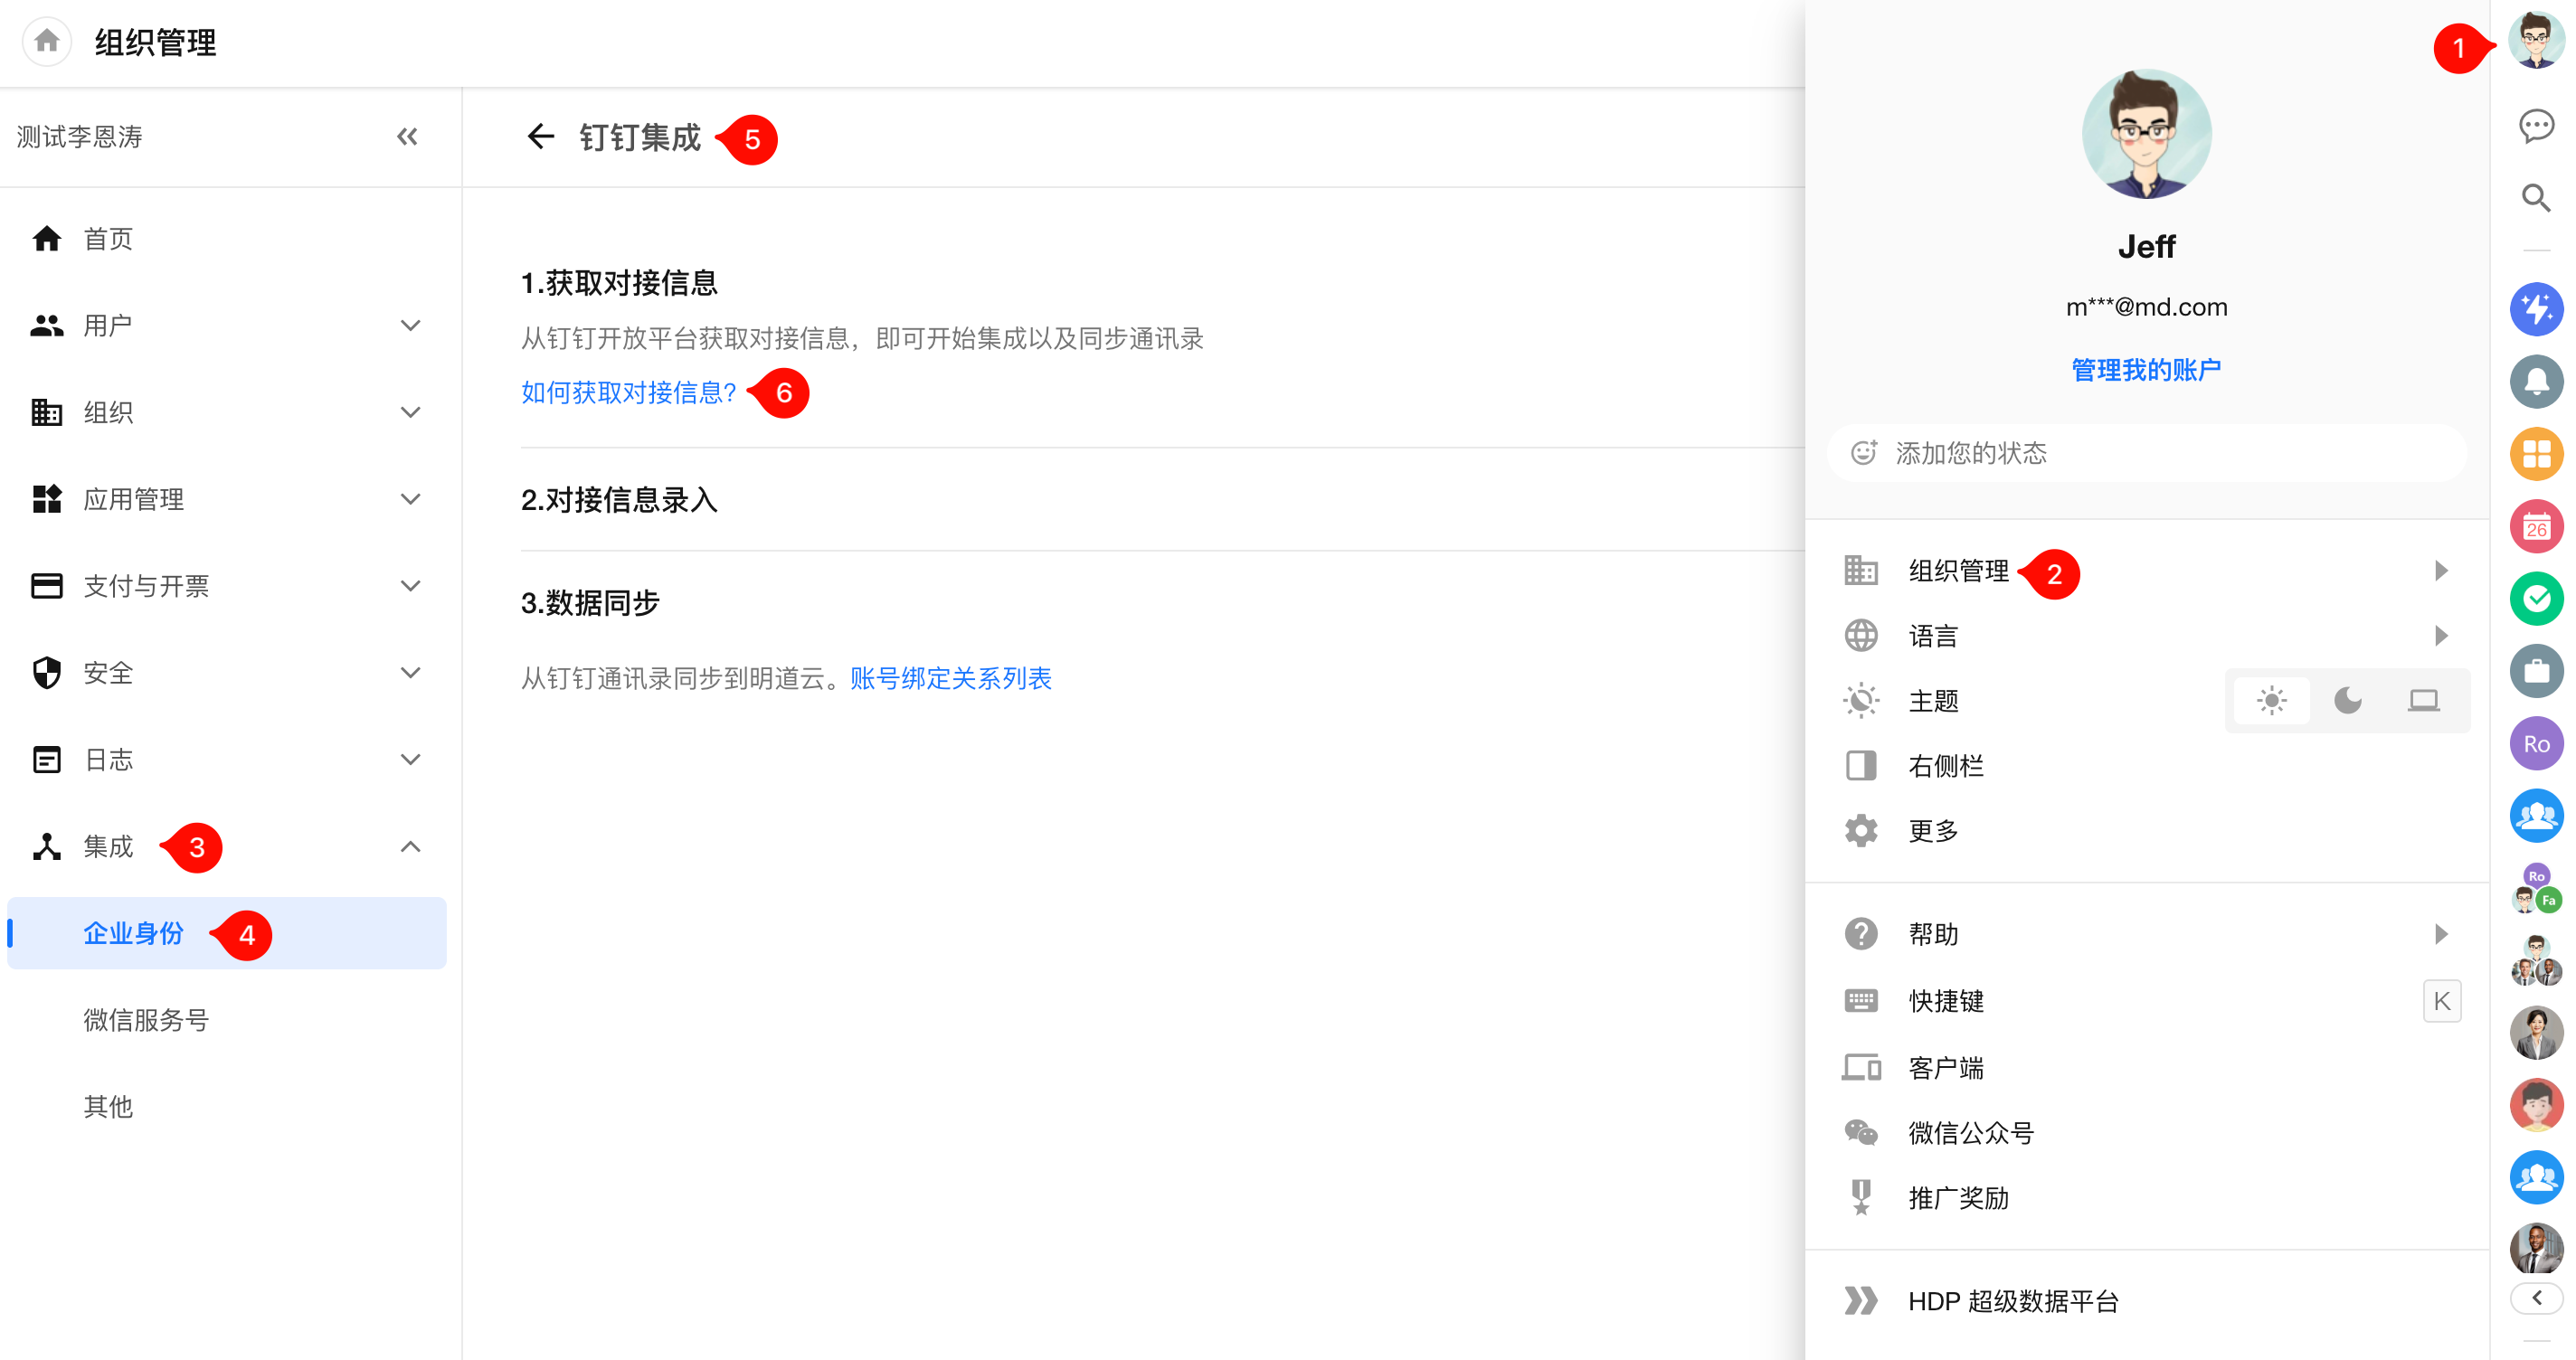Open 如何获取对接信息? help link
Screen dimensions: 2576x1360
coord(629,393)
